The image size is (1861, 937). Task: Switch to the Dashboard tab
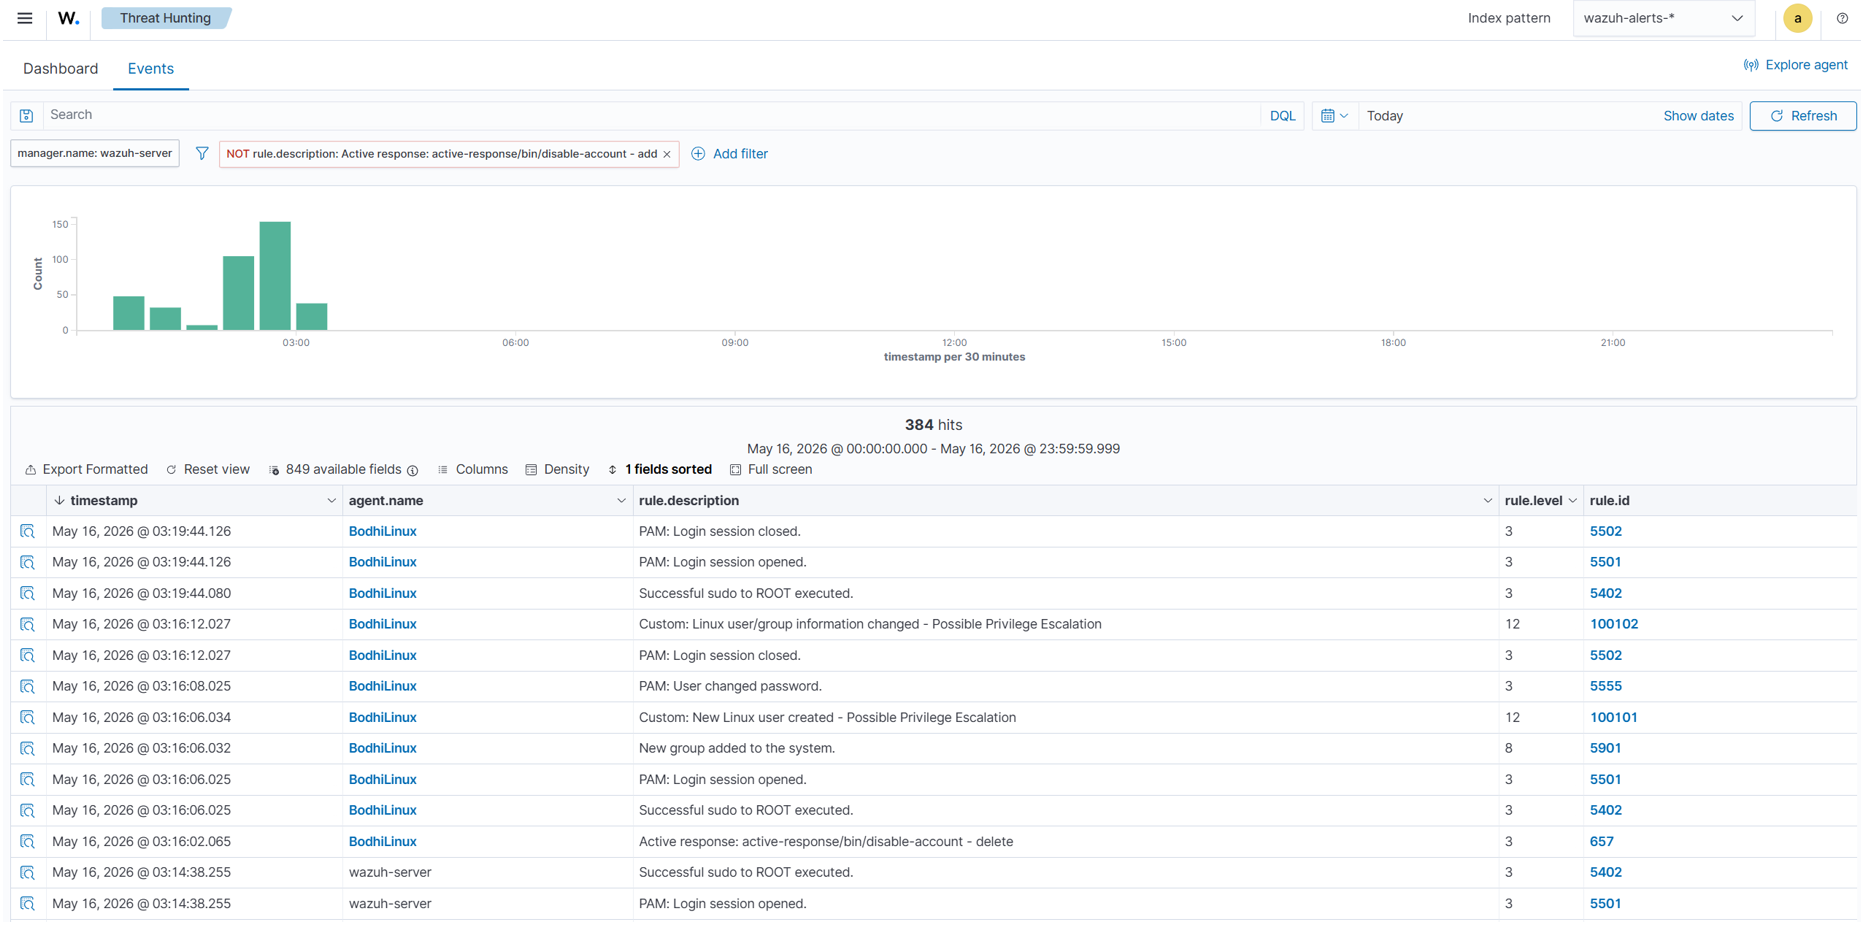tap(61, 69)
